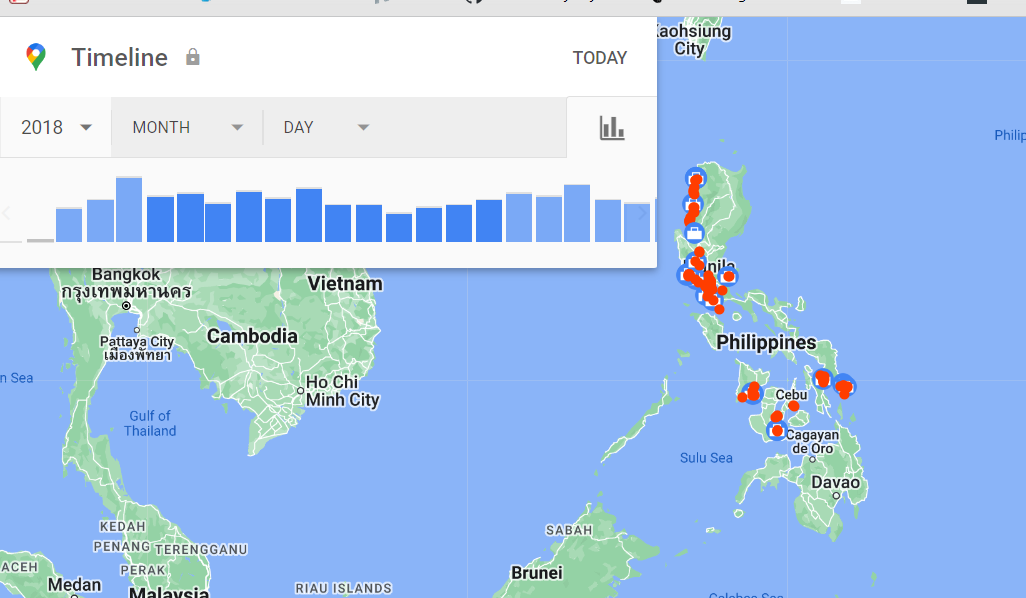The image size is (1026, 598).
Task: Click the Pattaya City label
Action: [137, 348]
